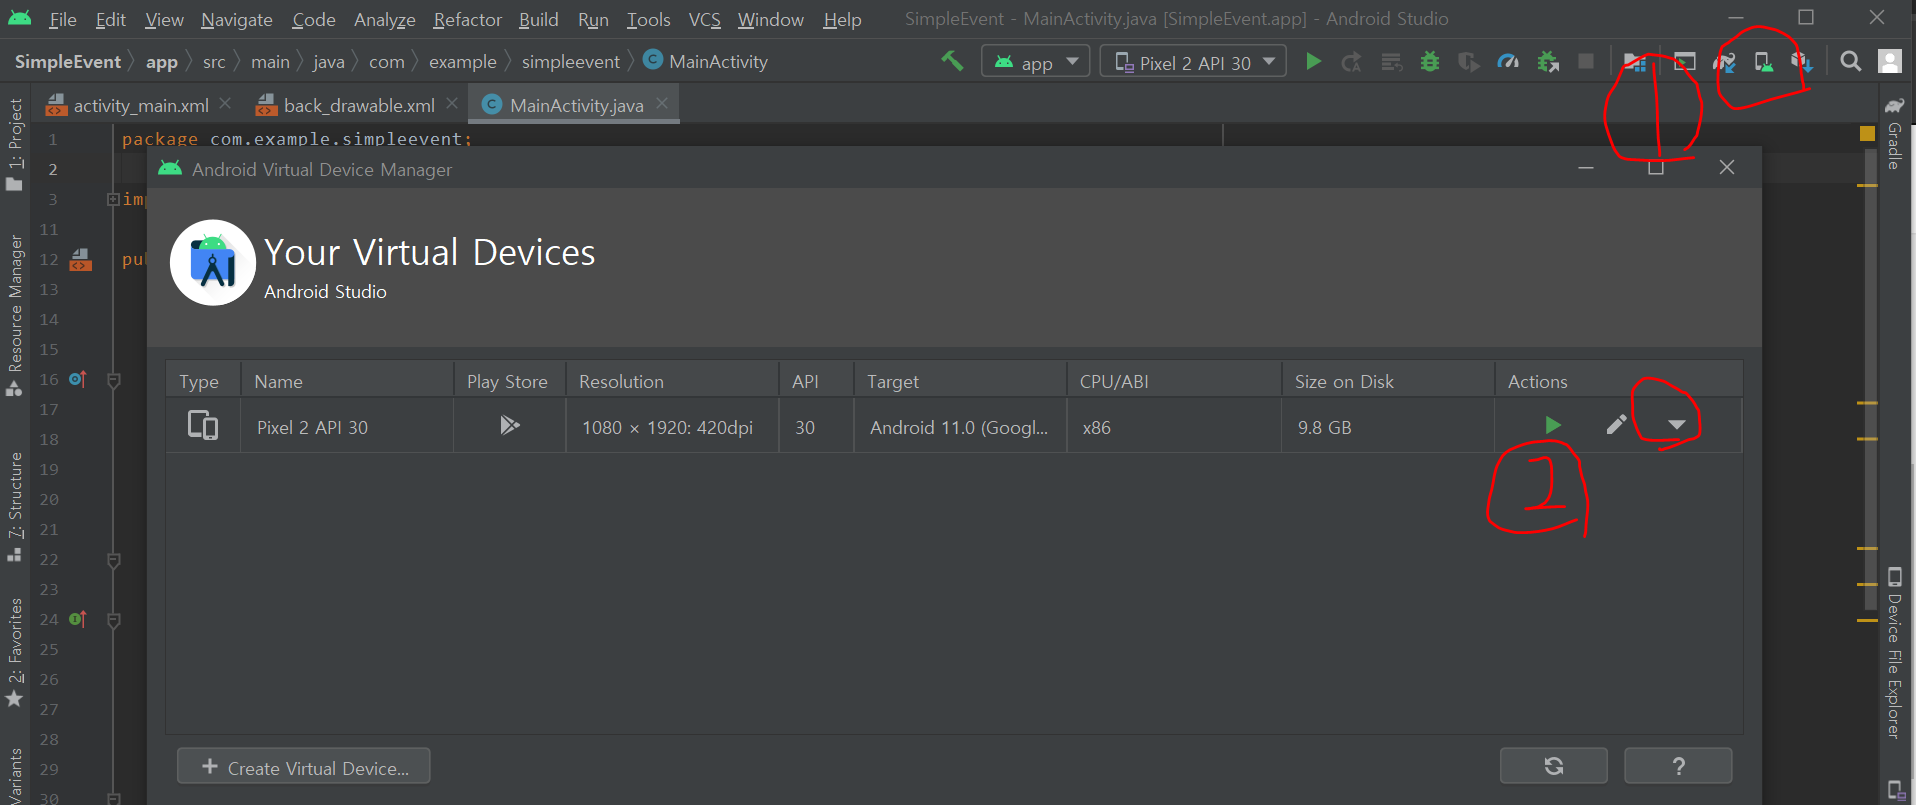This screenshot has height=805, width=1916.
Task: Click the Apply Code Changes icon
Action: pyautogui.click(x=1391, y=62)
